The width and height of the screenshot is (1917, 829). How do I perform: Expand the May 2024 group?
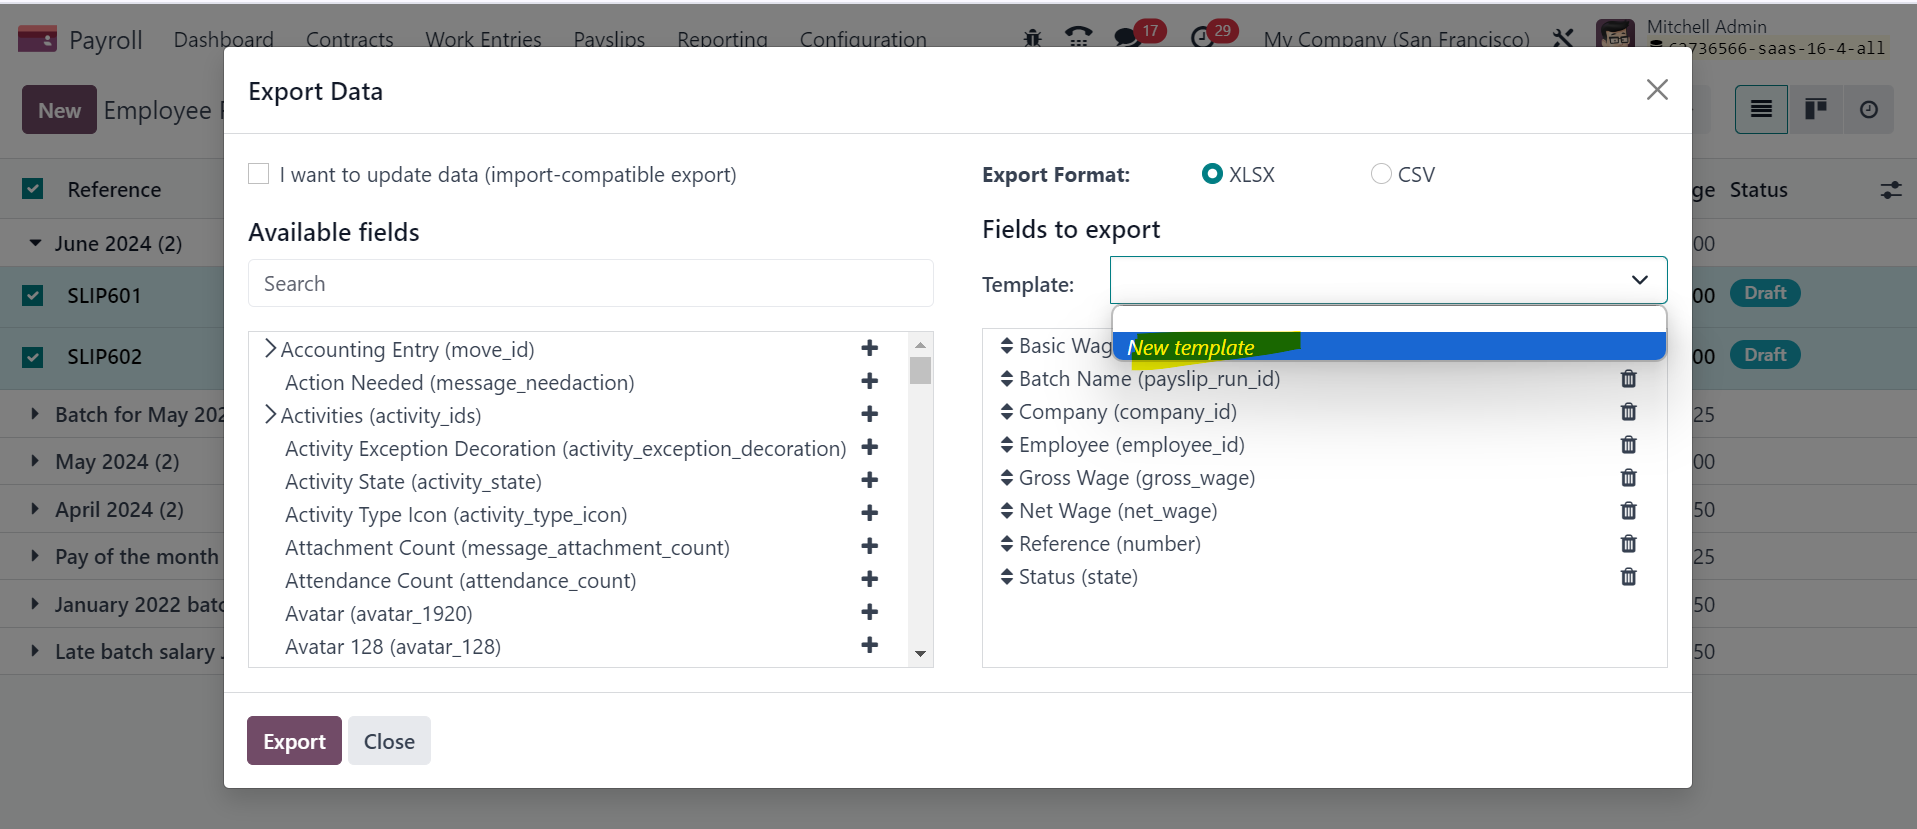pyautogui.click(x=36, y=461)
